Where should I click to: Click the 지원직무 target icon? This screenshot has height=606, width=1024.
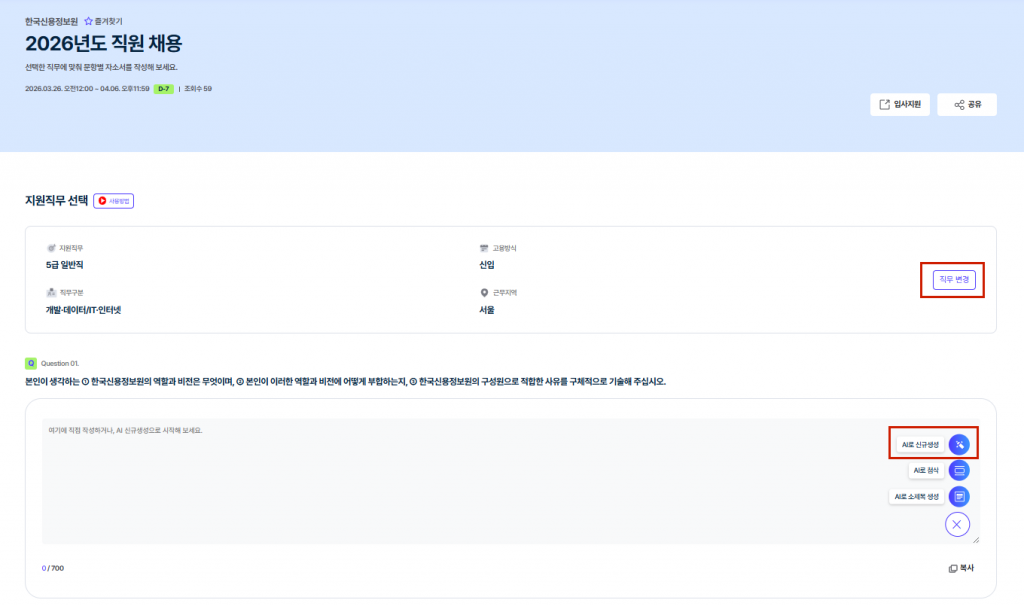[x=51, y=248]
